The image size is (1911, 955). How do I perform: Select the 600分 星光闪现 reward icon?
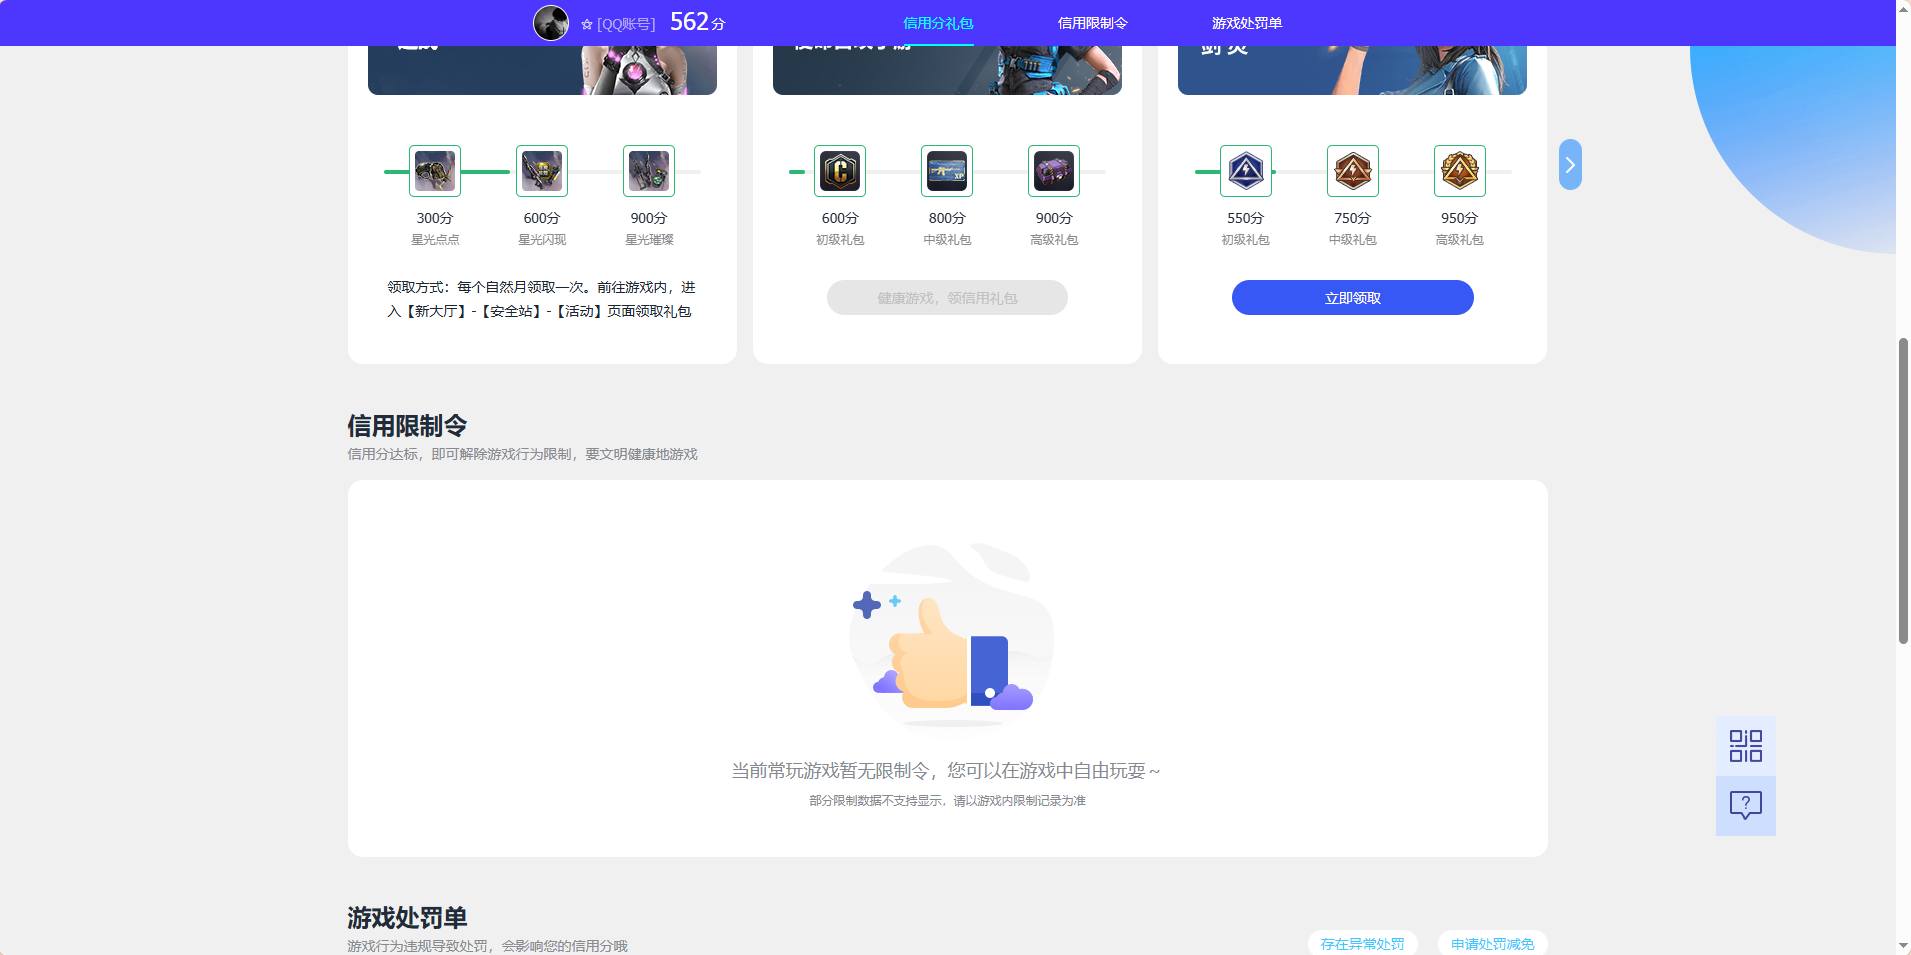pos(542,171)
